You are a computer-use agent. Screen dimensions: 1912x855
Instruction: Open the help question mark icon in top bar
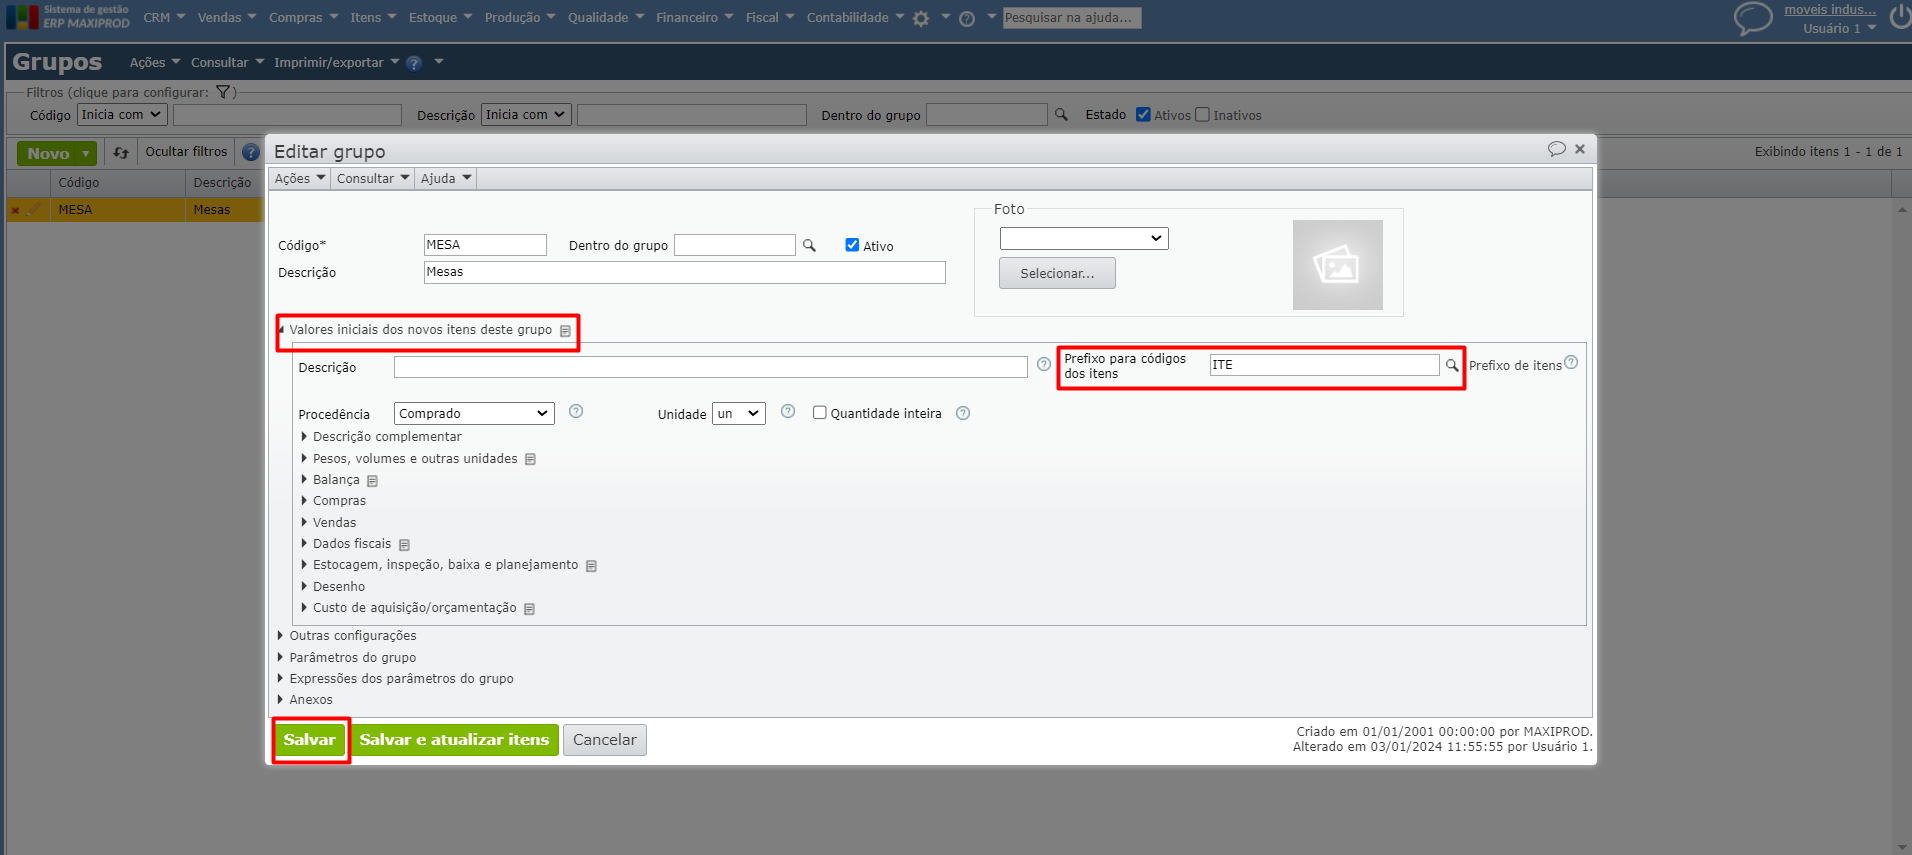coord(967,18)
